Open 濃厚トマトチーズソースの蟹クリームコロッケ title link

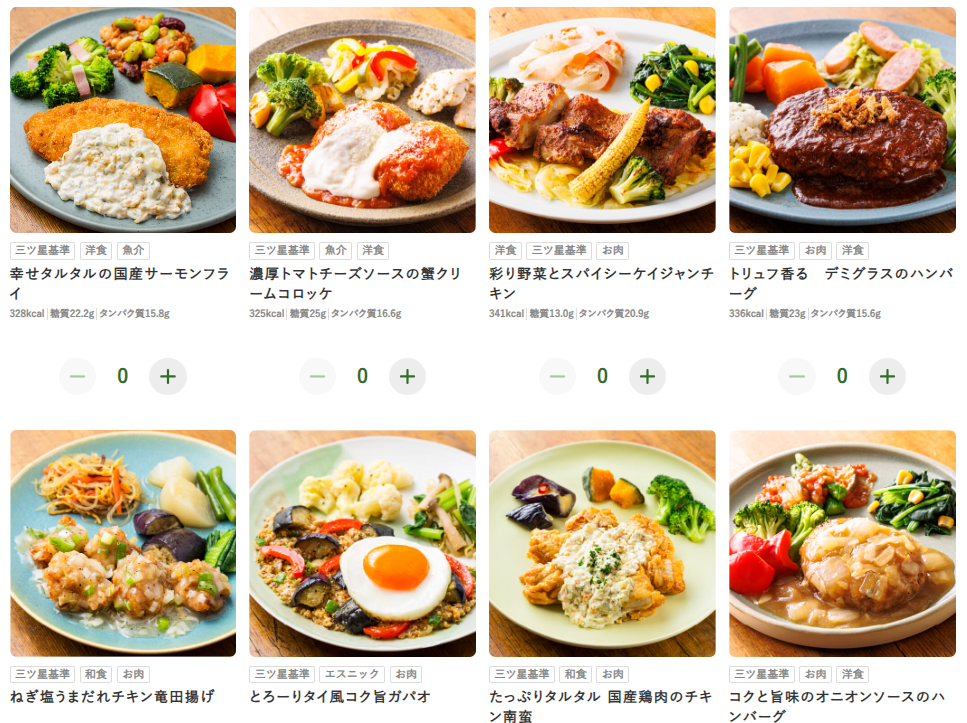coord(355,283)
